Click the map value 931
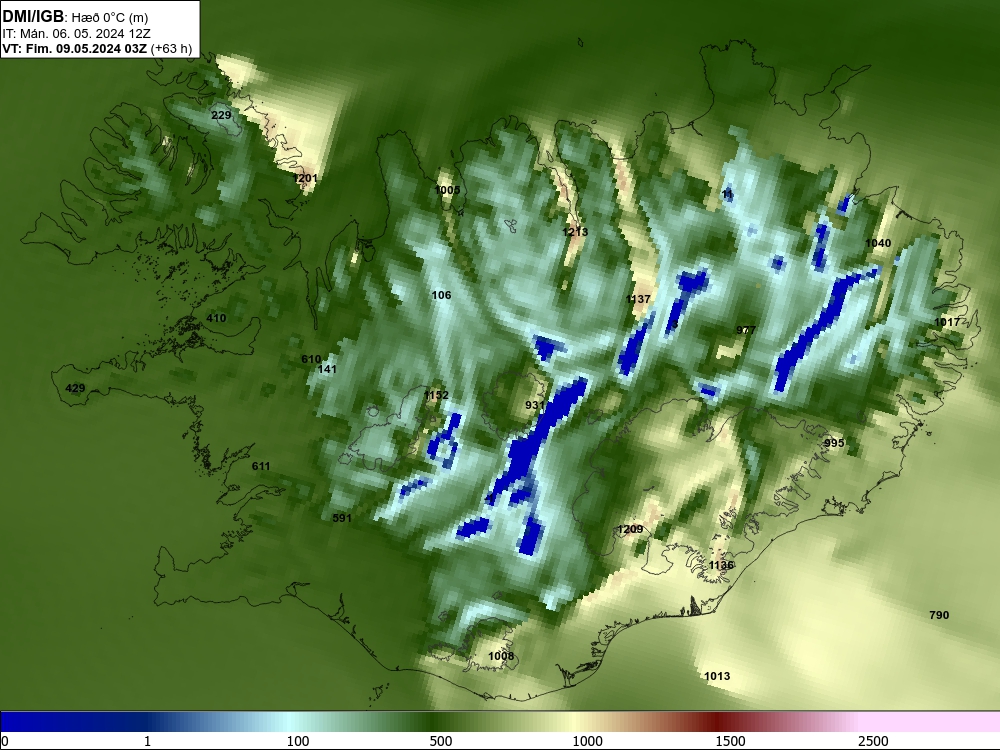 coord(535,406)
